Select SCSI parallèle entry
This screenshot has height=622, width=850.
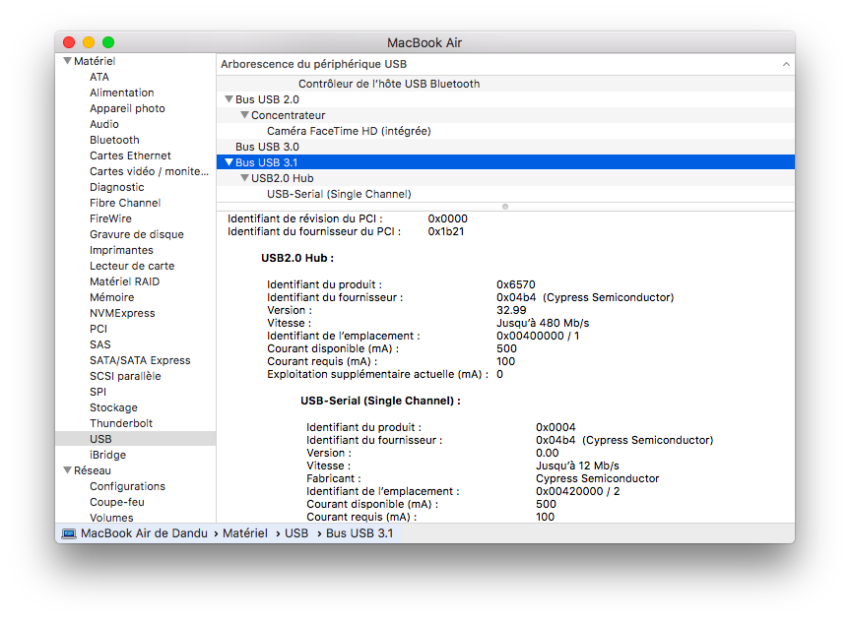(x=125, y=376)
